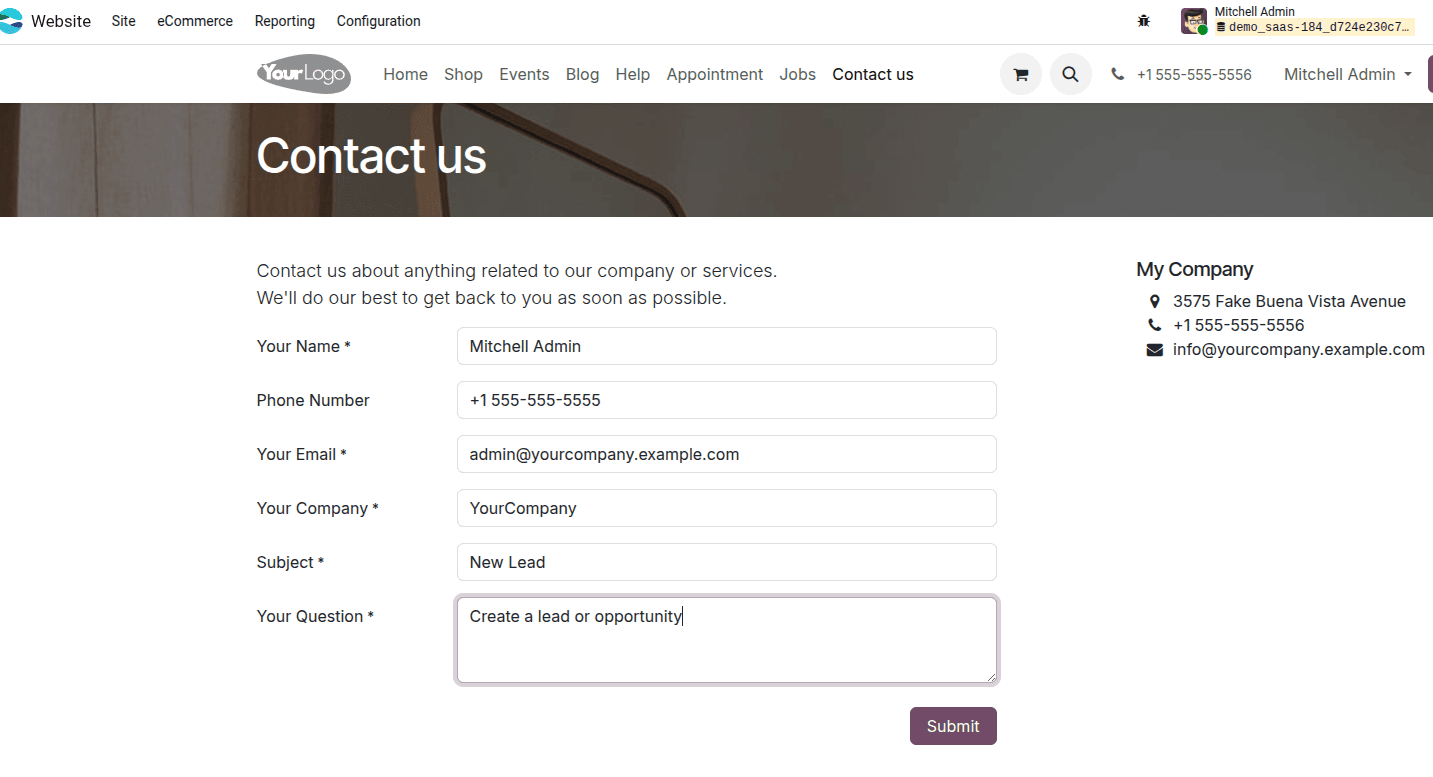This screenshot has height=777, width=1433.
Task: Open the shopping cart icon
Action: click(1020, 75)
